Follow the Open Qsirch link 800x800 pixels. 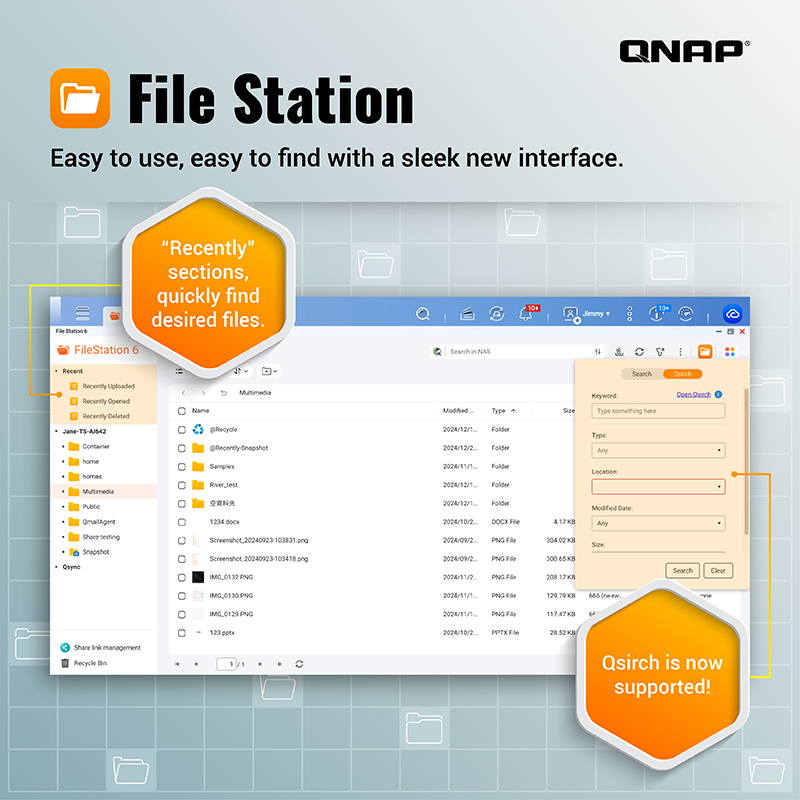(x=693, y=394)
